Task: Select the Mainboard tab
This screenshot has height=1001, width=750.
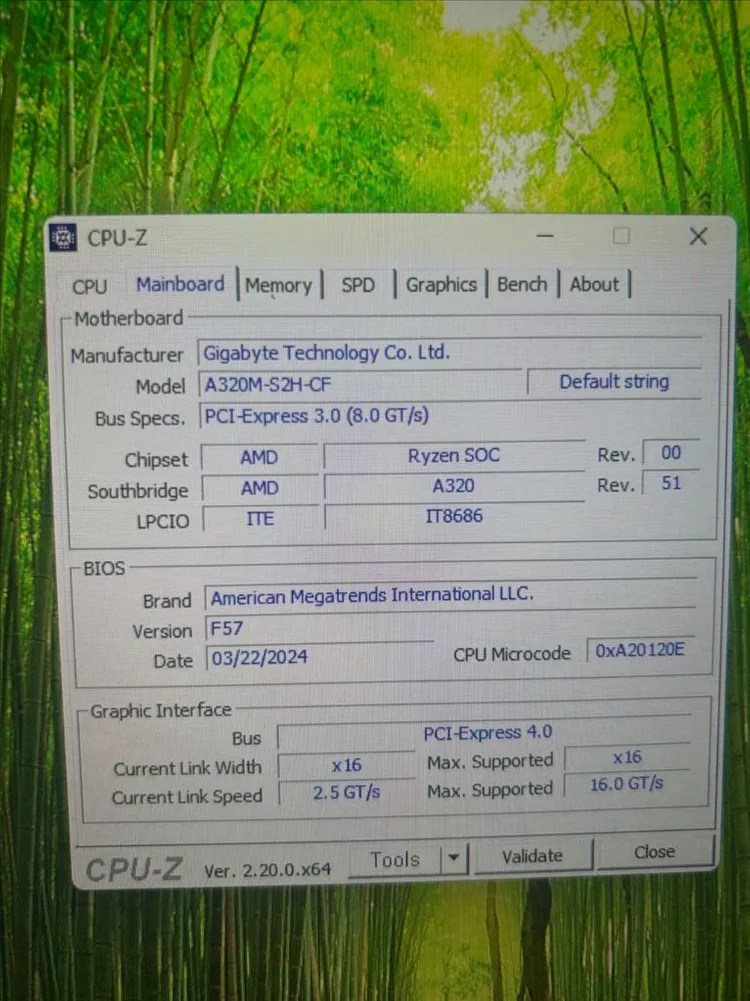Action: click(x=180, y=284)
